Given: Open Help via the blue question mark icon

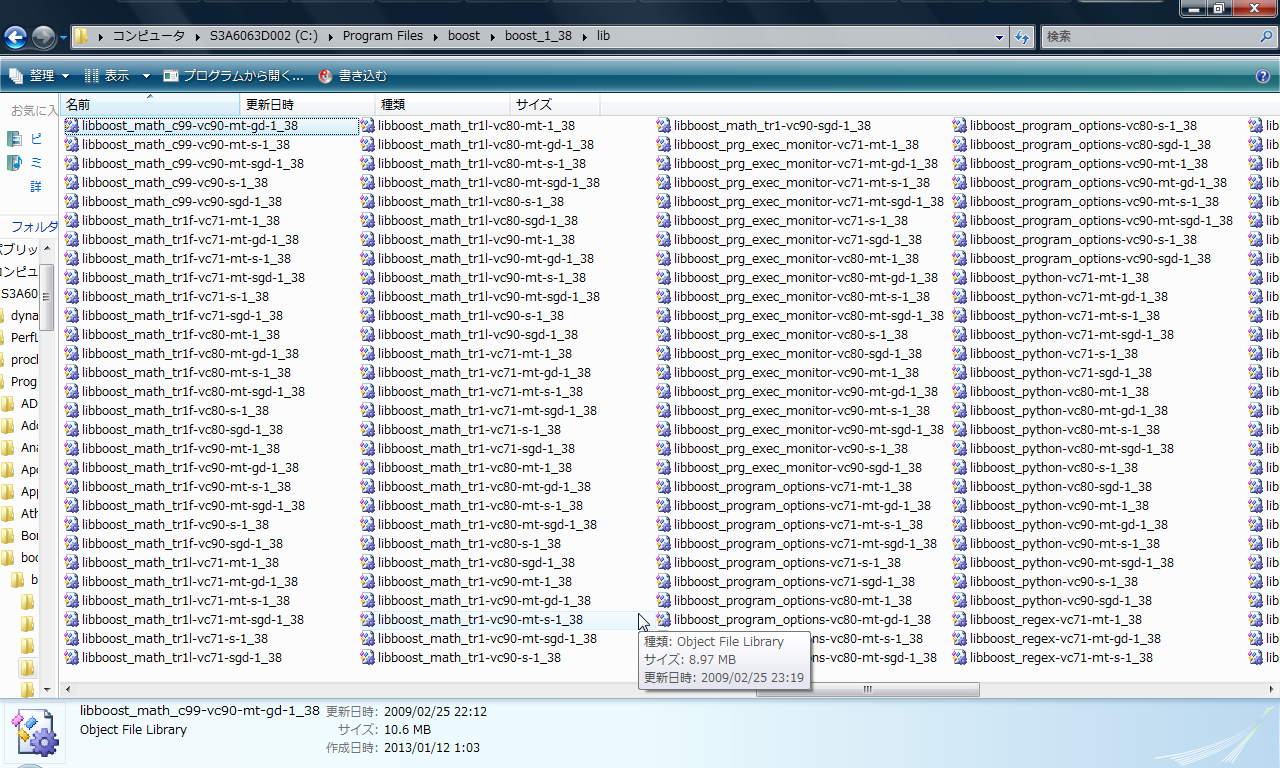Looking at the screenshot, I should [1263, 76].
